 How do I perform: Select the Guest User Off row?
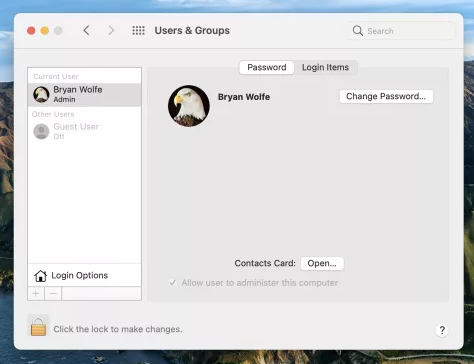click(84, 131)
